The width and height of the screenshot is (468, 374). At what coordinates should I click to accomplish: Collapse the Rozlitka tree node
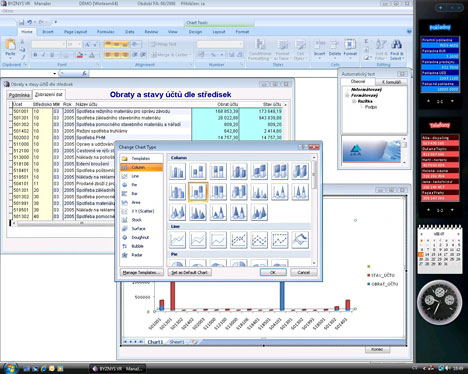pyautogui.click(x=354, y=101)
